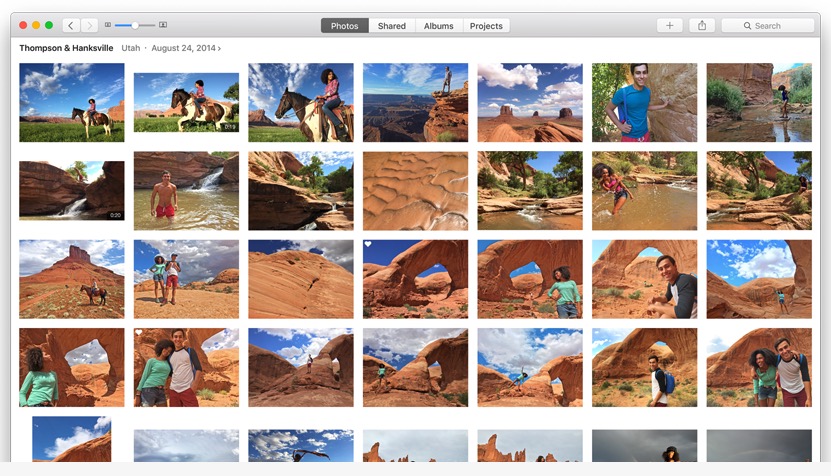Select shirtless man in red shorts photo
Image resolution: width=831 pixels, height=476 pixels.
tap(186, 190)
